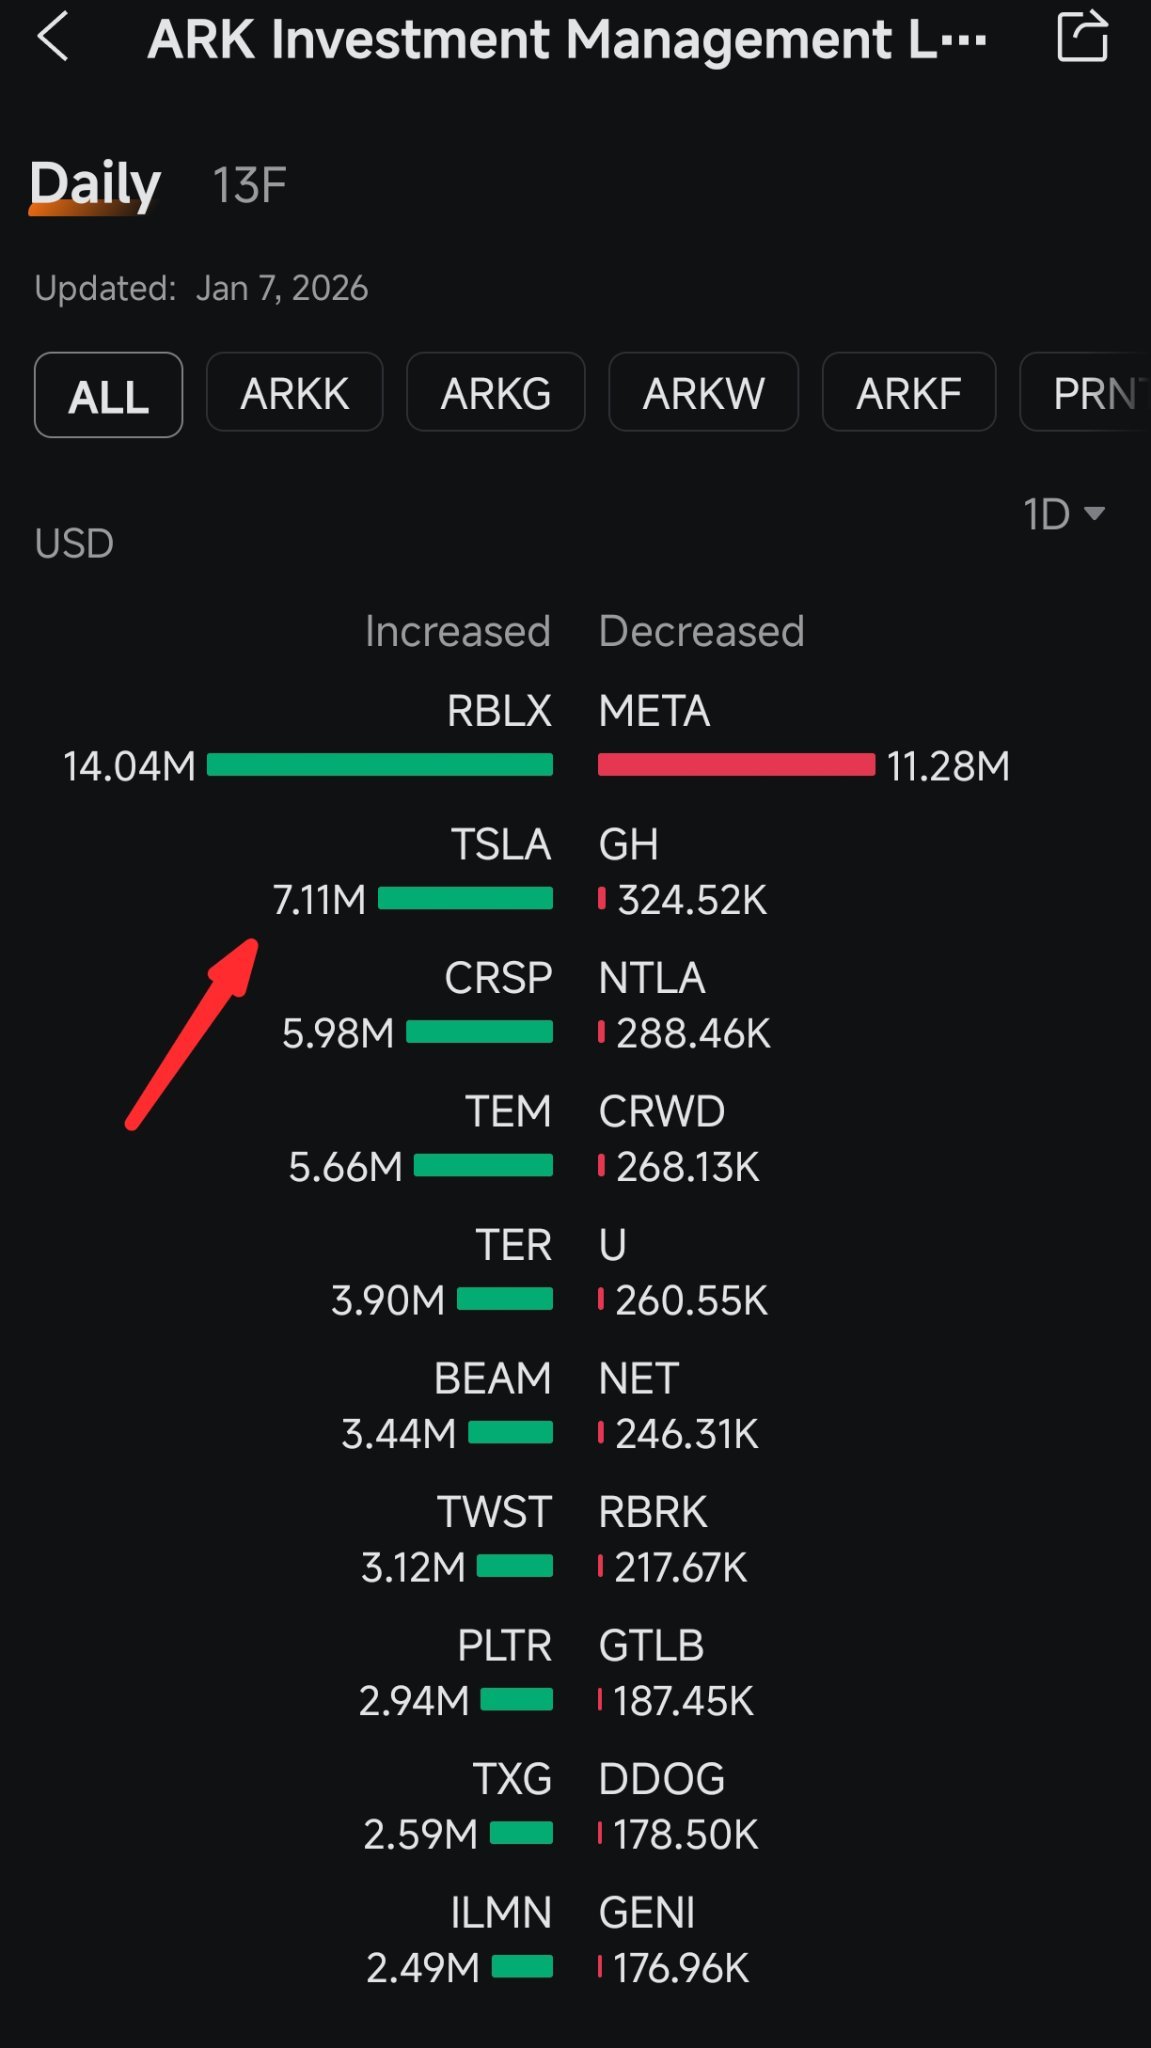The width and height of the screenshot is (1151, 2048).
Task: Tap the DDOG ticker label
Action: pyautogui.click(x=661, y=1779)
